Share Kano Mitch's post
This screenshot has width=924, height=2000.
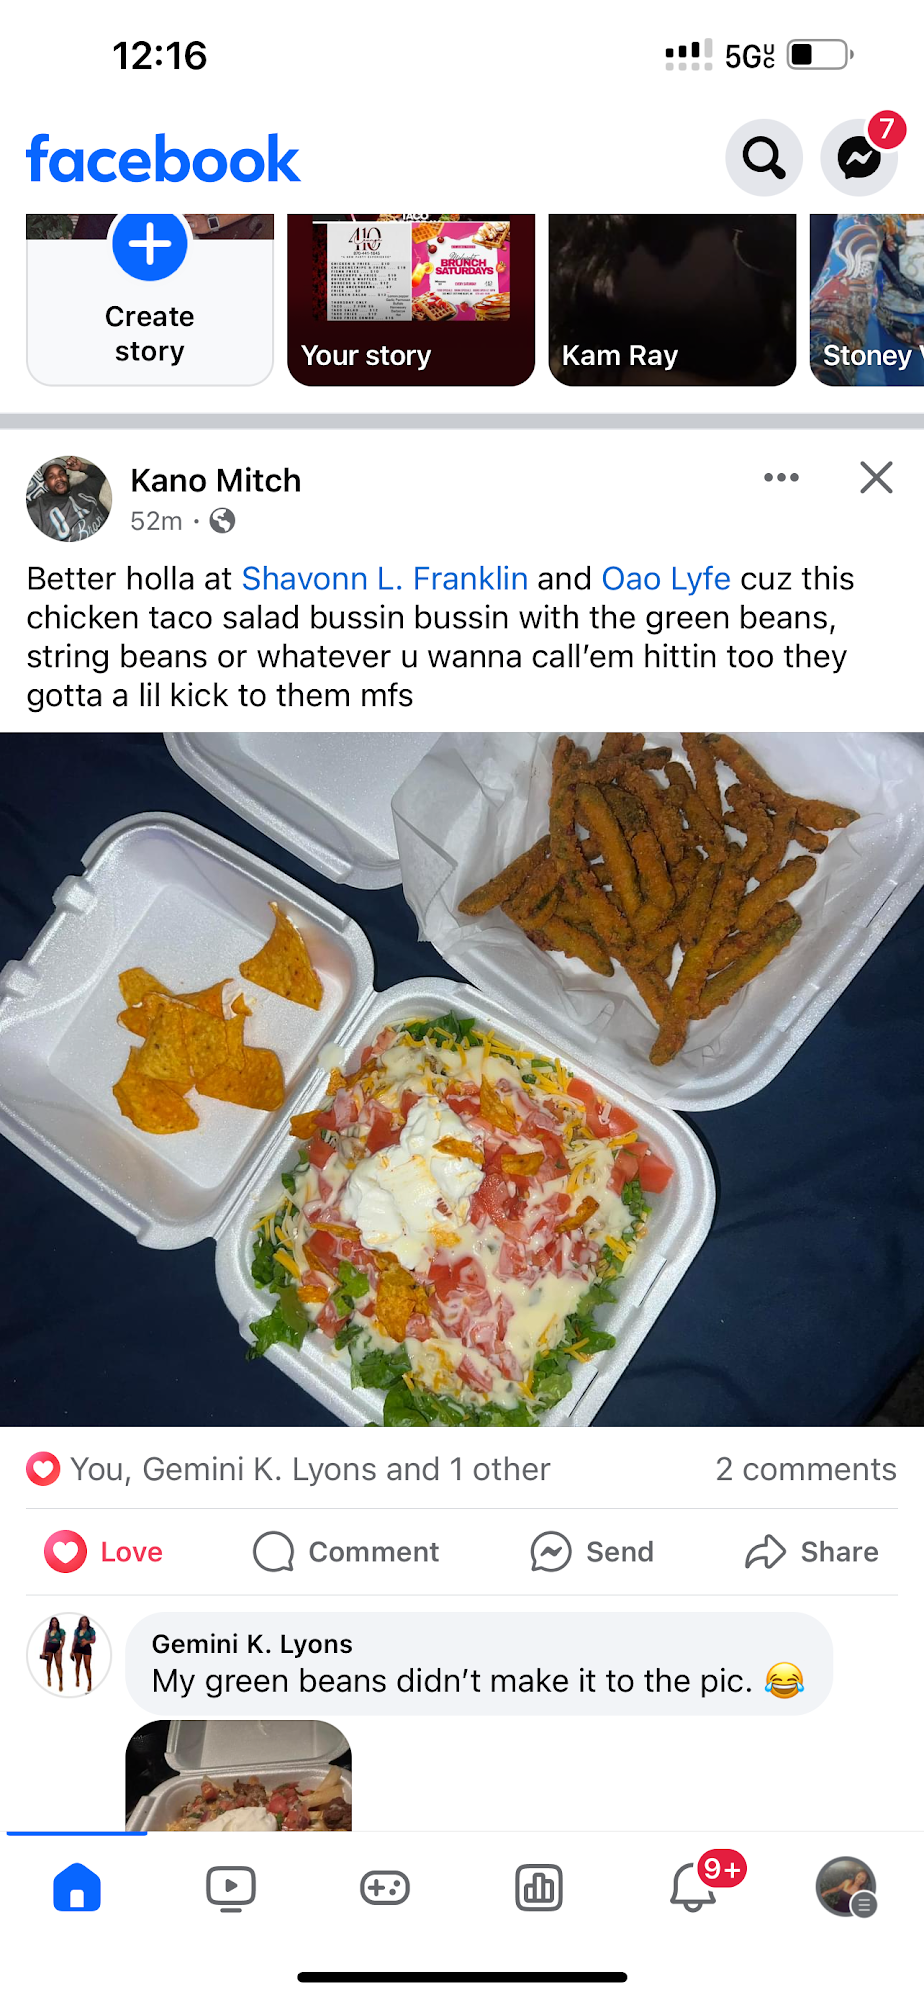coord(812,1552)
